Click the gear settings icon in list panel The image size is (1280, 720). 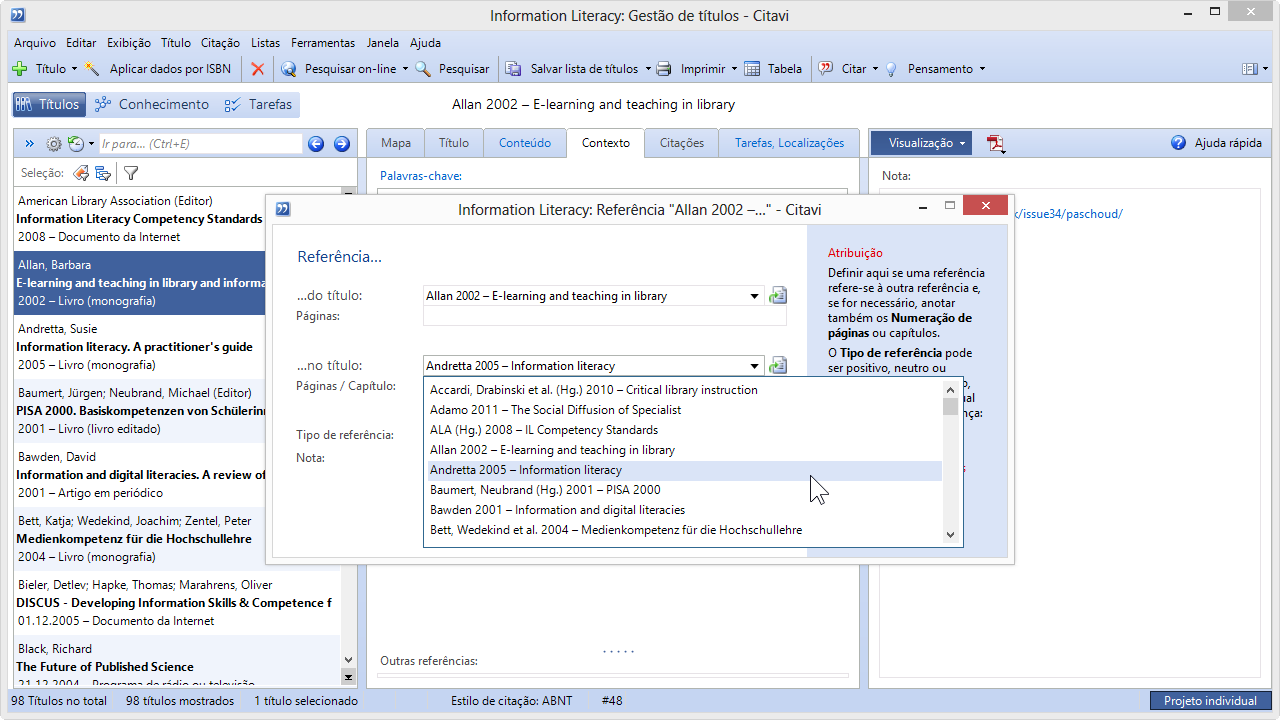pyautogui.click(x=54, y=144)
